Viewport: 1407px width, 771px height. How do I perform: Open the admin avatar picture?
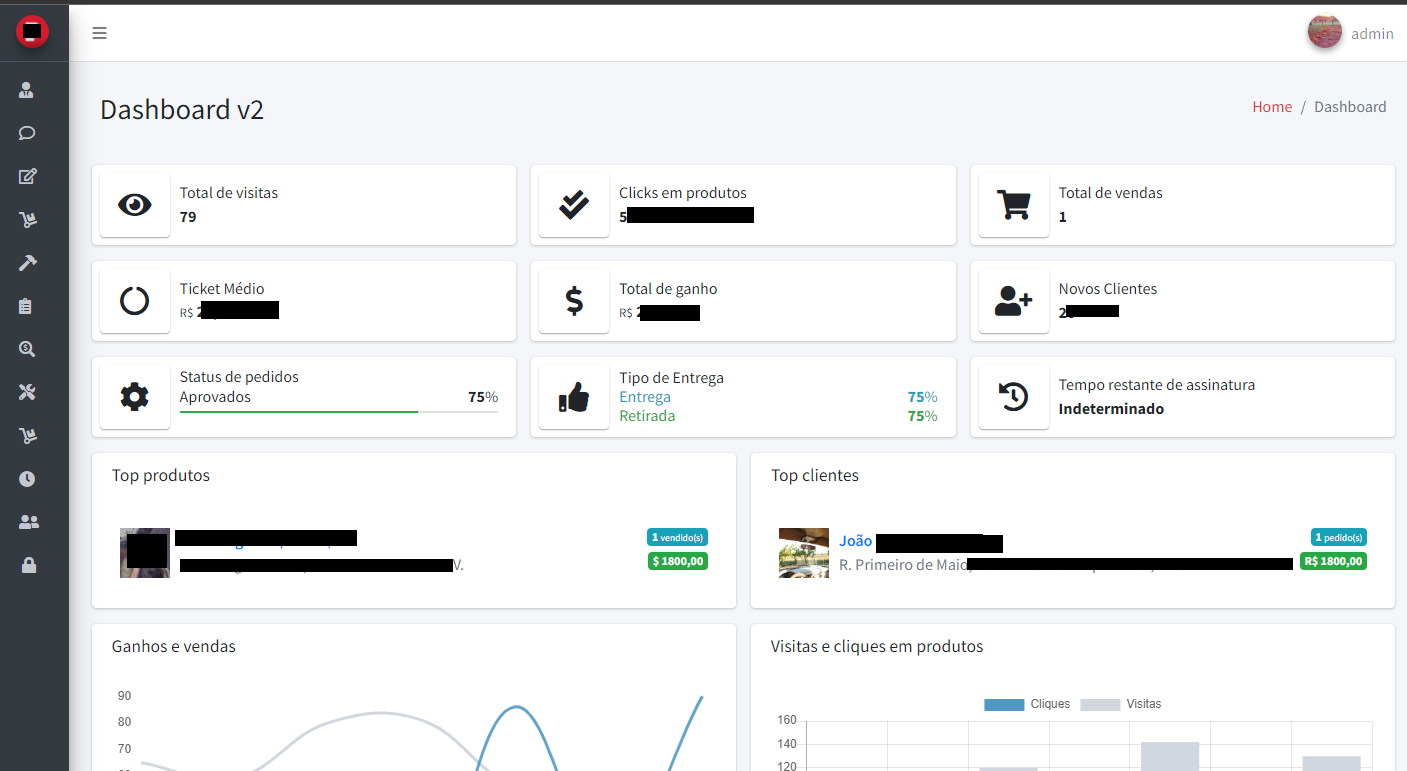pyautogui.click(x=1325, y=32)
